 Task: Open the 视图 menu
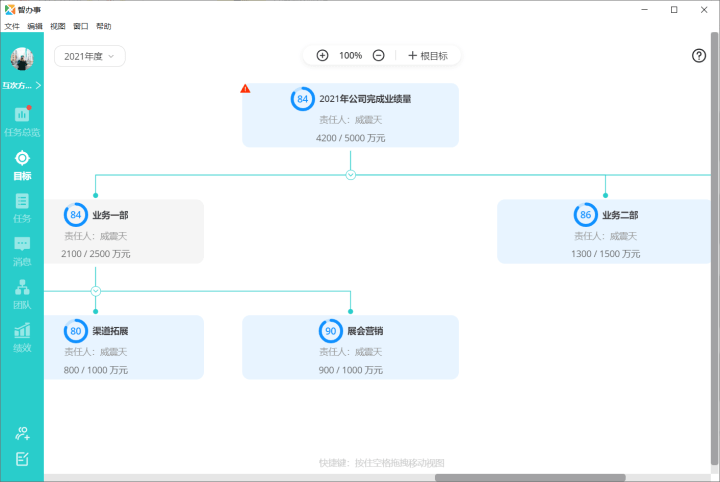58,26
